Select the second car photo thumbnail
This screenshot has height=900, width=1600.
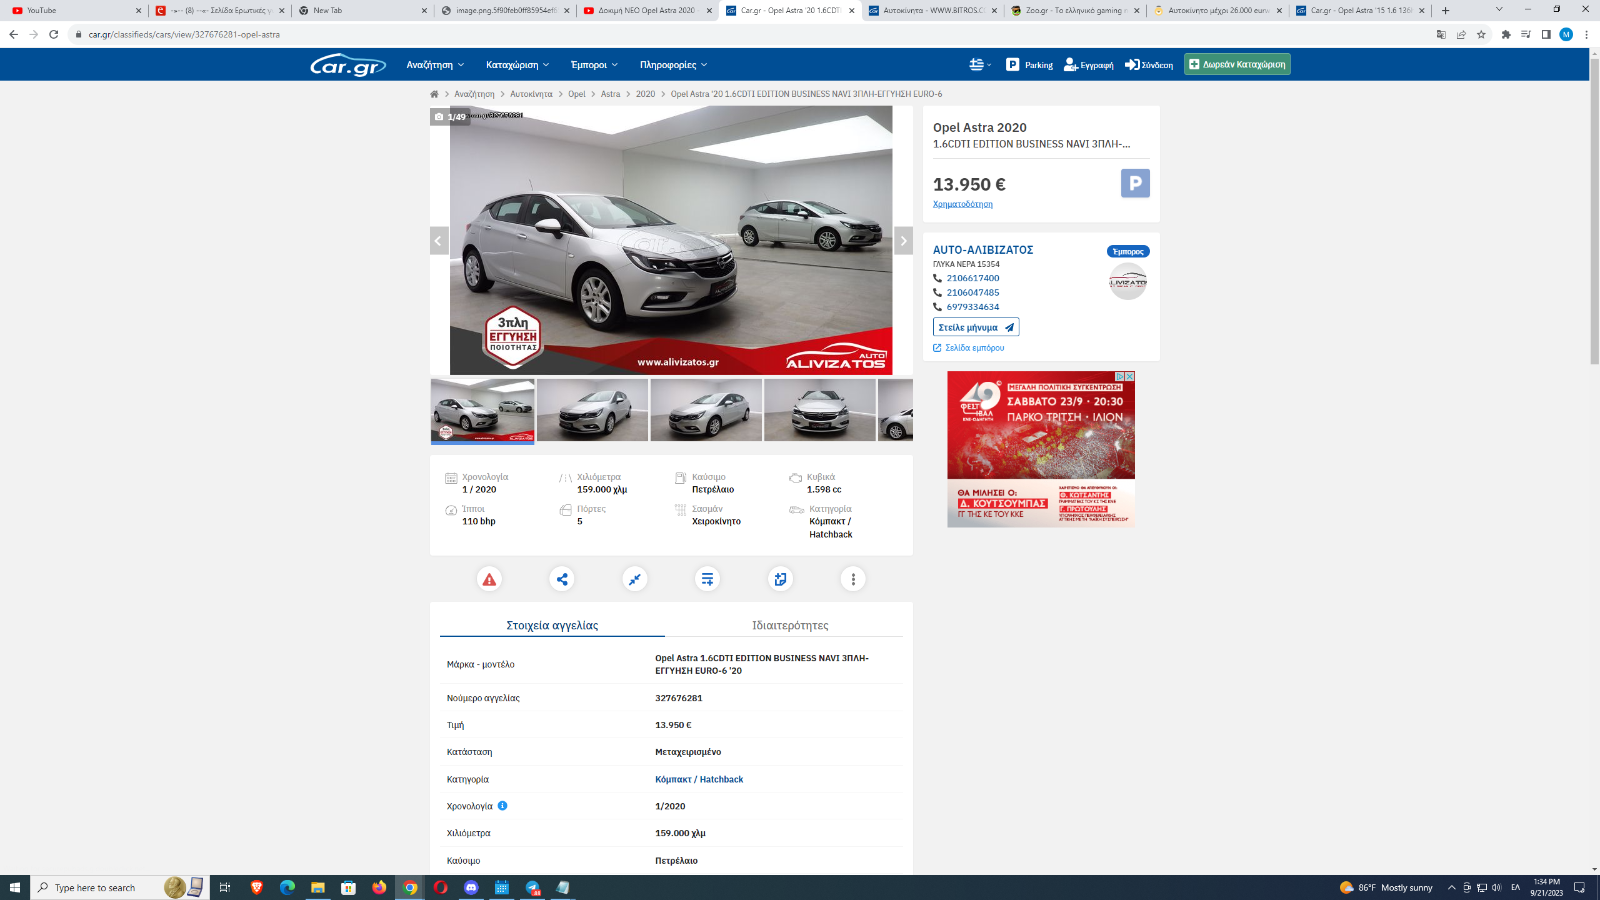click(x=592, y=410)
